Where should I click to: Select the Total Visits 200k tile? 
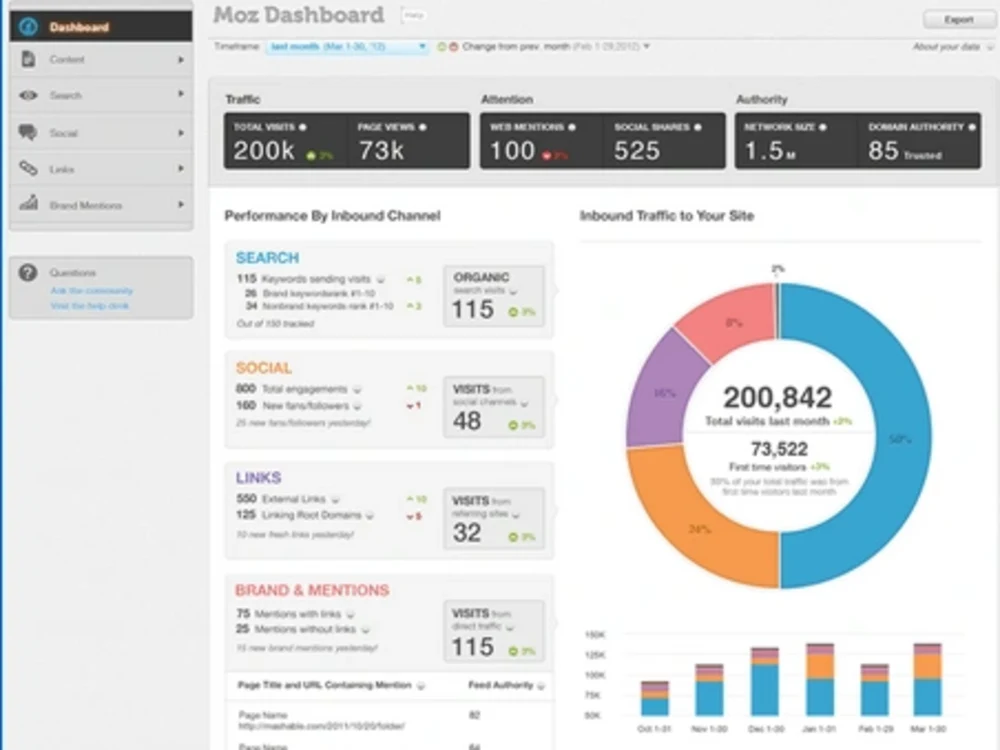[285, 141]
